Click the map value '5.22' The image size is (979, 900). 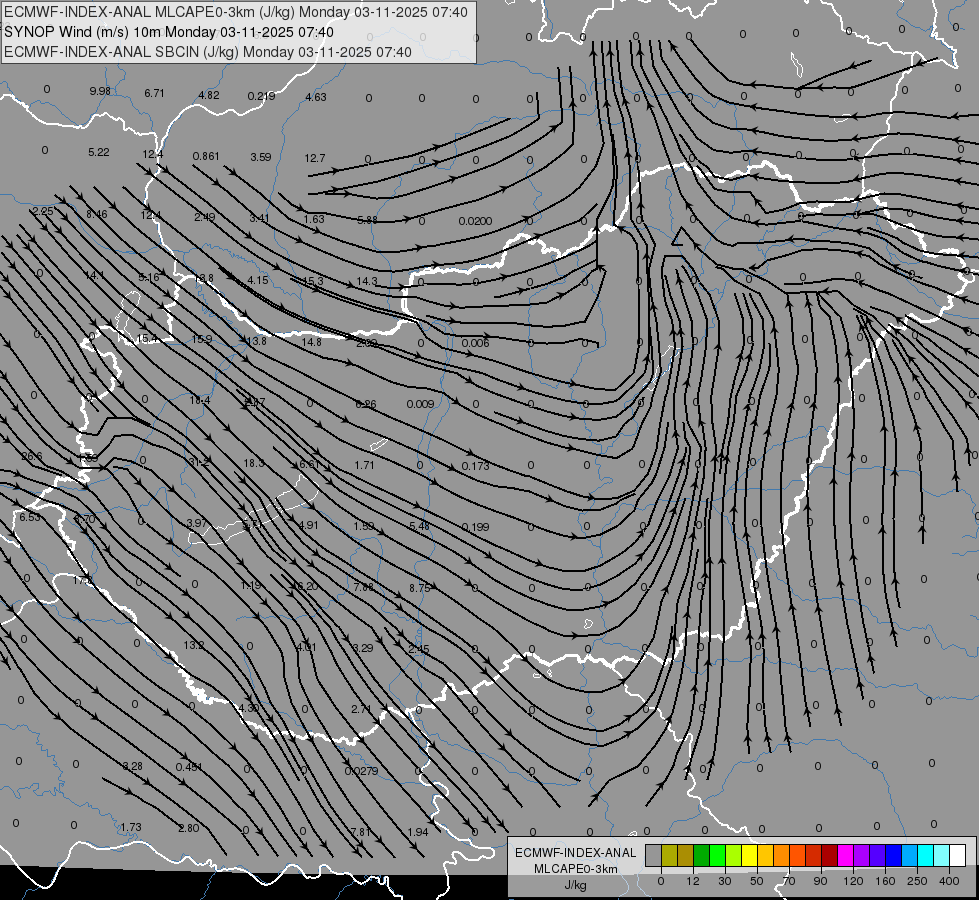click(x=99, y=152)
